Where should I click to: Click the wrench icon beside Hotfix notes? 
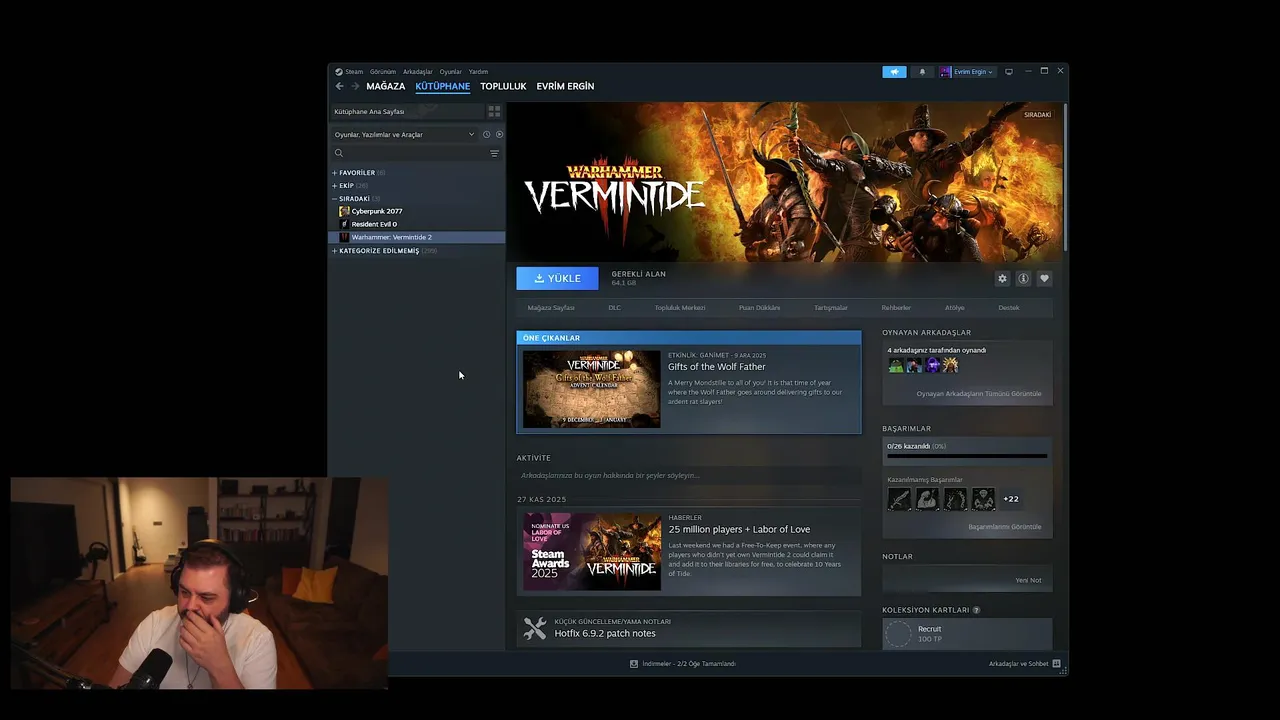click(535, 628)
